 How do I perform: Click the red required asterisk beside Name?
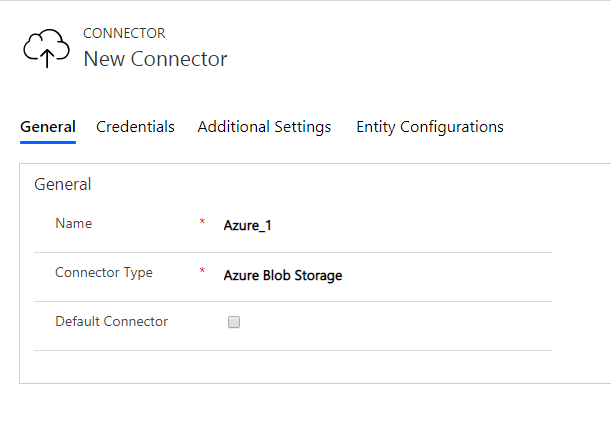pyautogui.click(x=202, y=222)
